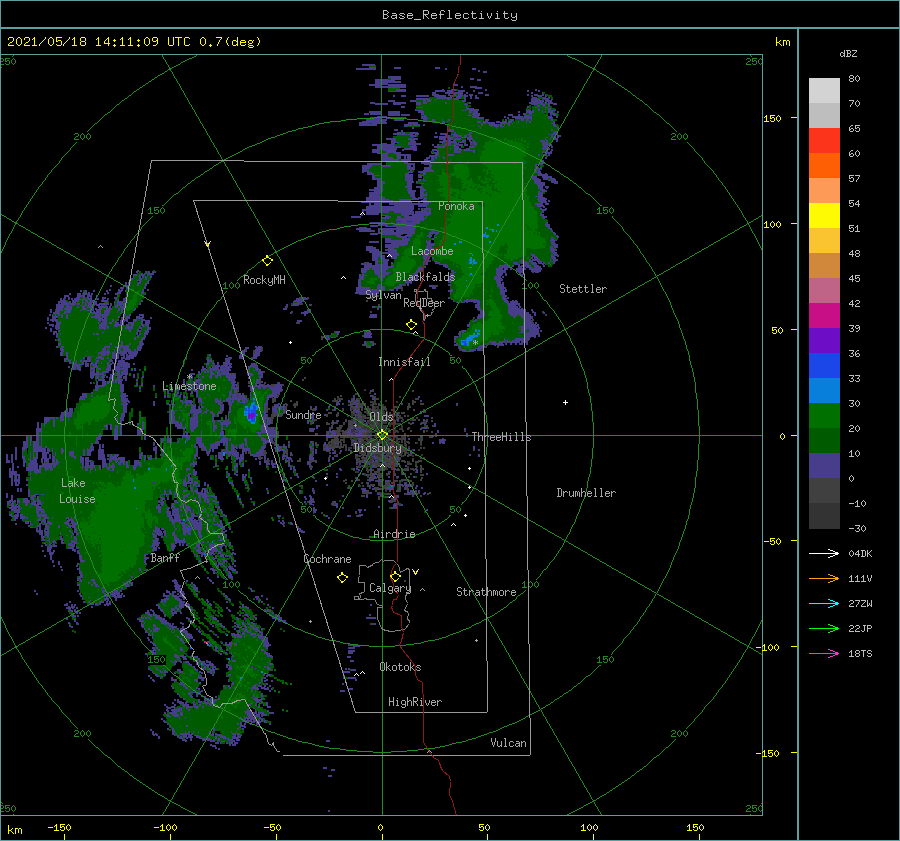Image resolution: width=900 pixels, height=841 pixels.
Task: Select yellow diamond marker beside RockyMH
Action: click(x=267, y=261)
